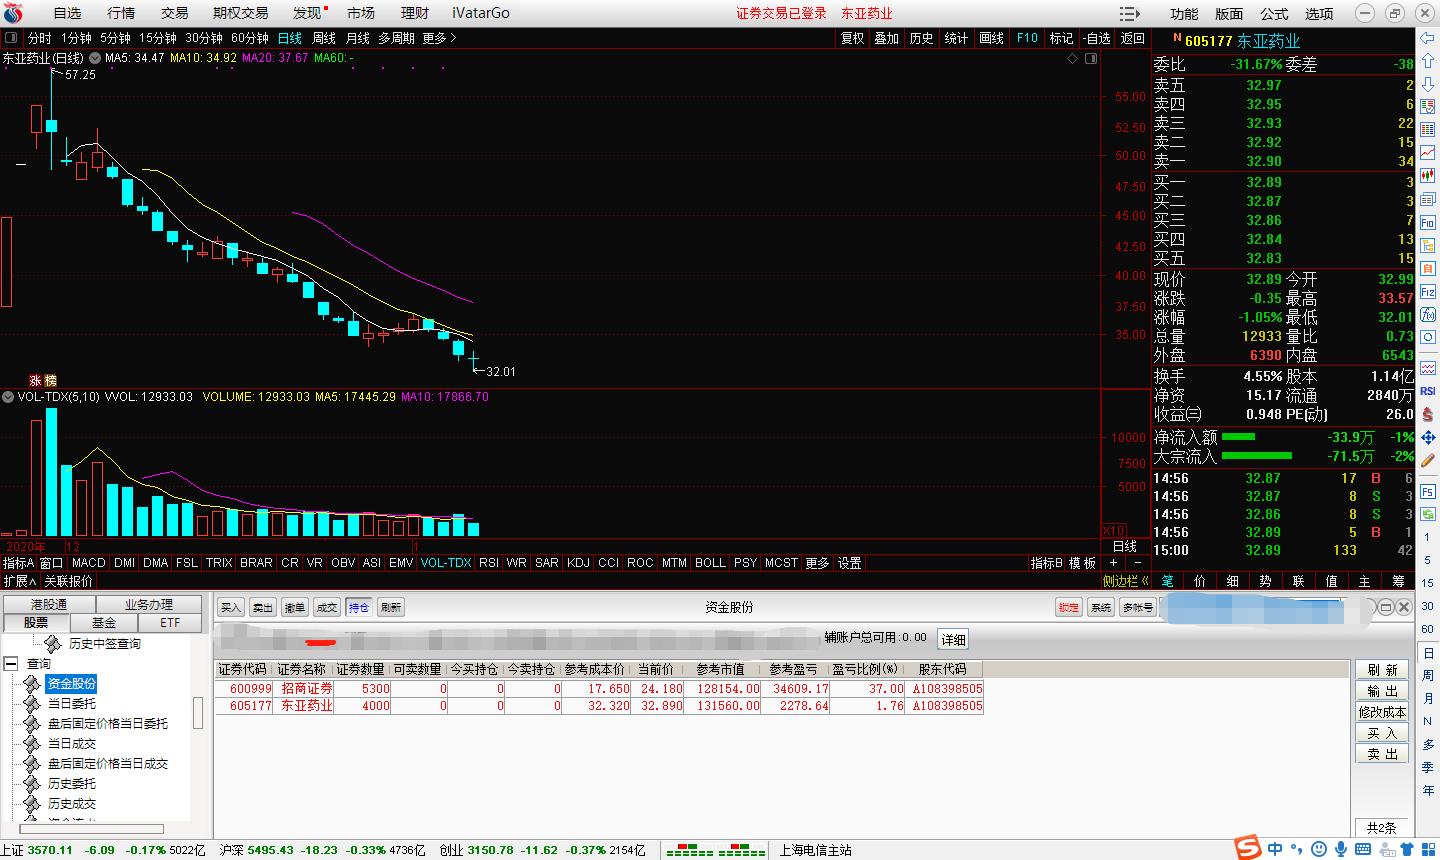Select the 600999 招商证券 holdings row
The height and width of the screenshot is (860, 1440).
pos(600,688)
